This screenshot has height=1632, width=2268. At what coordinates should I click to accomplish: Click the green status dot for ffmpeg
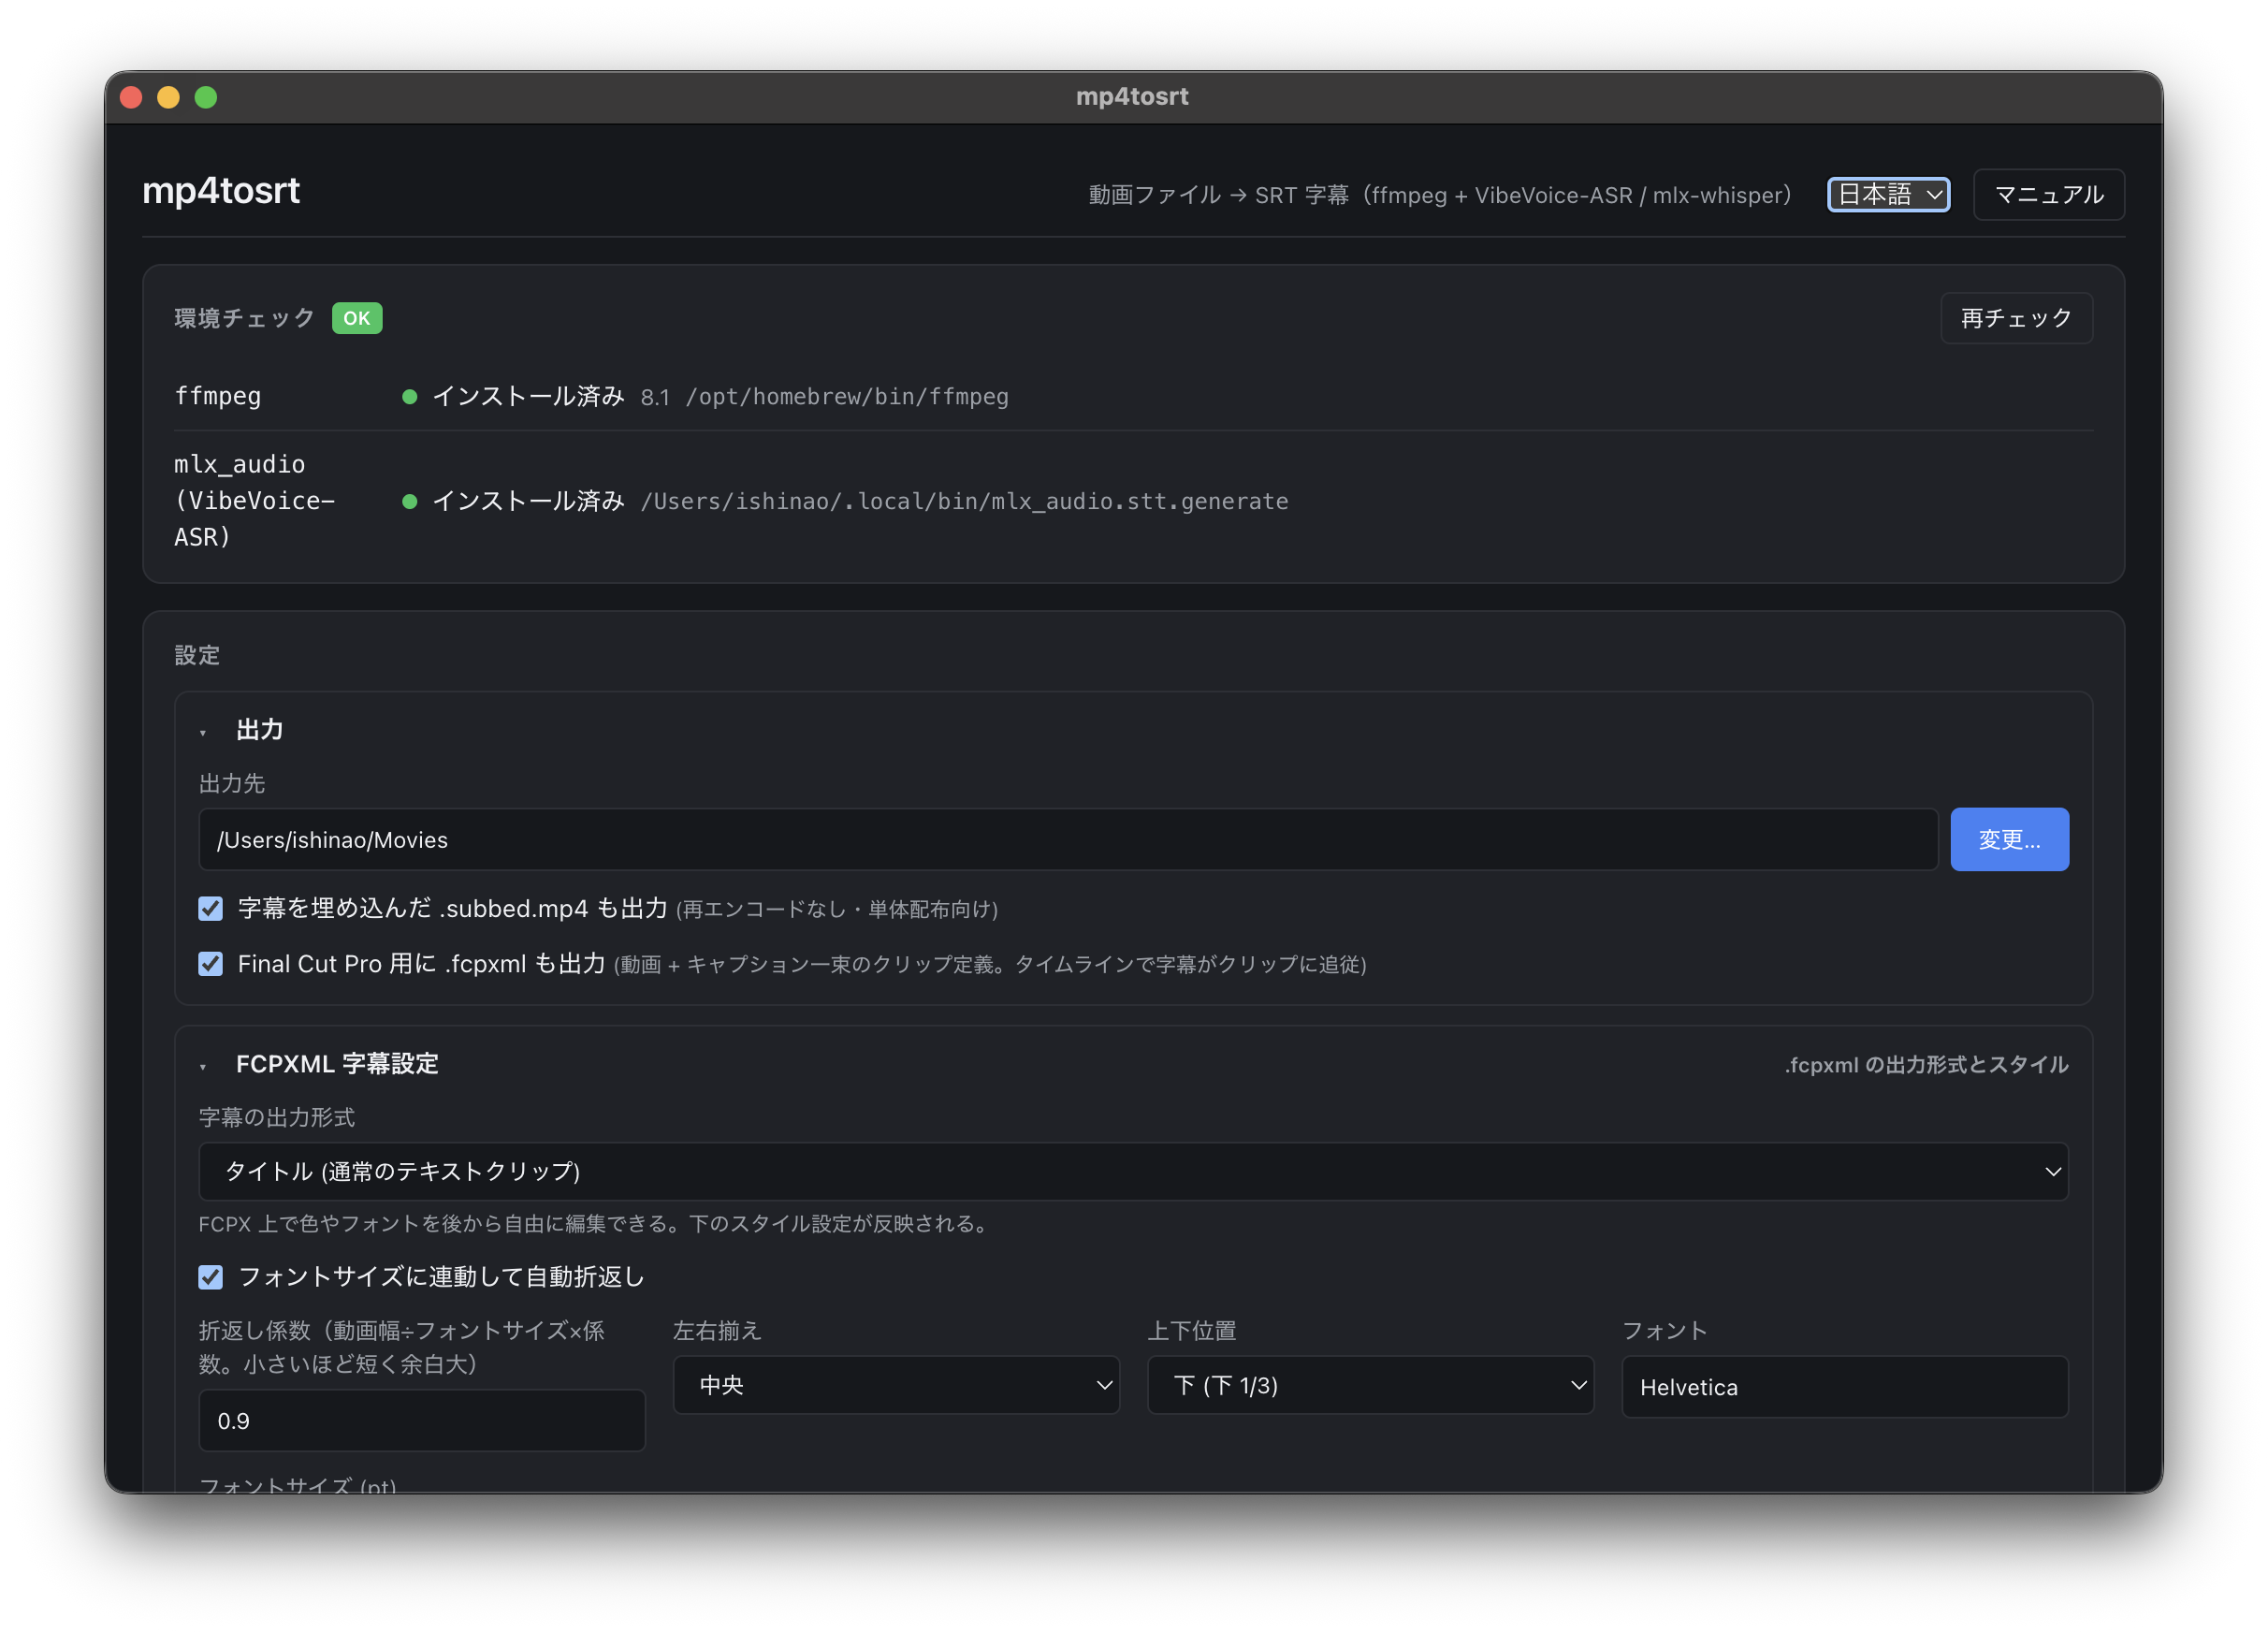coord(409,397)
